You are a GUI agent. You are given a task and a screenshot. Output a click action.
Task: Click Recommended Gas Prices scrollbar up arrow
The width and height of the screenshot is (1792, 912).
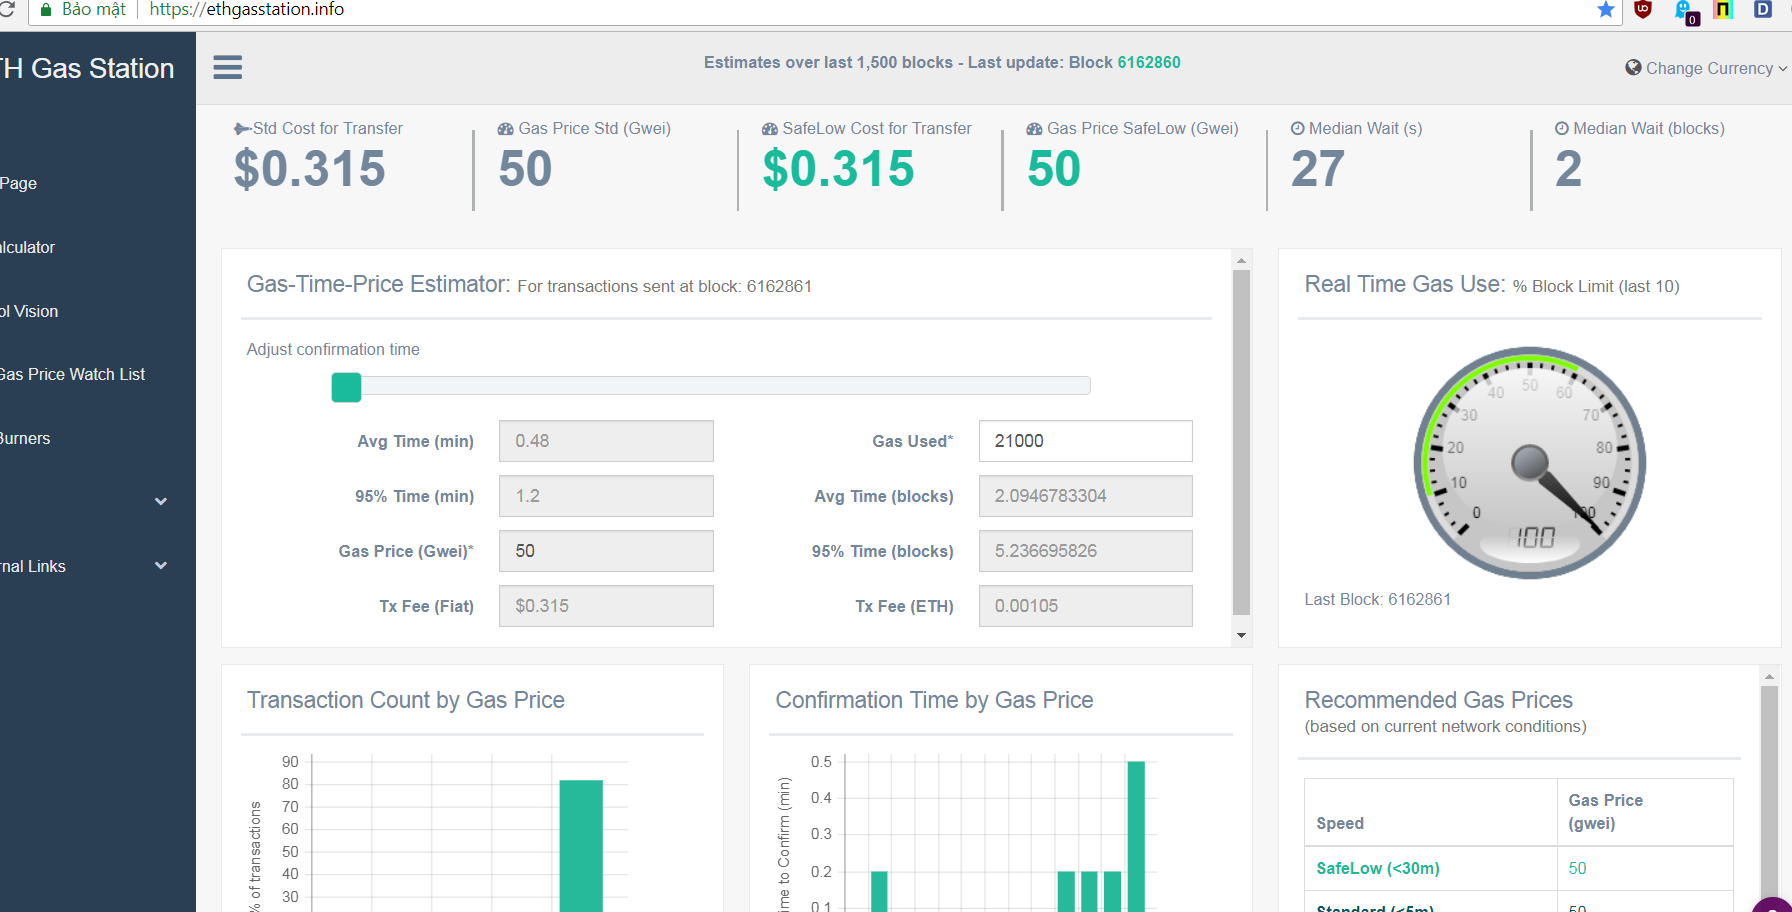point(1769,677)
